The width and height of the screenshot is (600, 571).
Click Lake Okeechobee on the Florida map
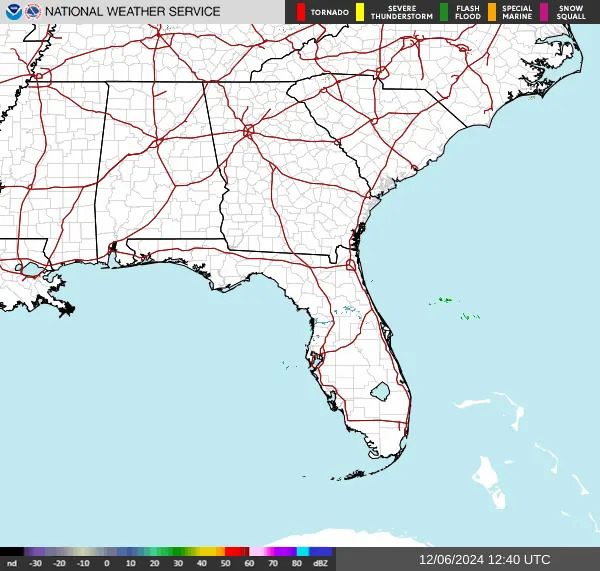point(379,390)
